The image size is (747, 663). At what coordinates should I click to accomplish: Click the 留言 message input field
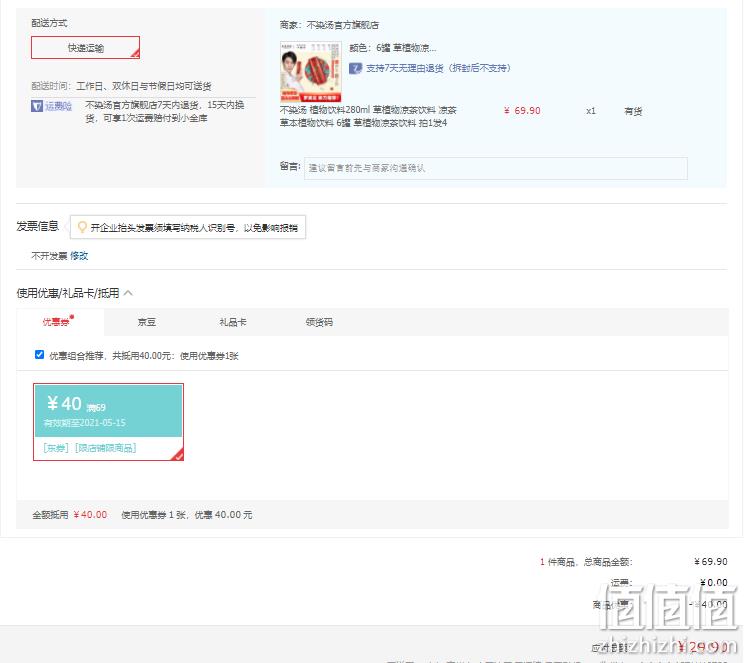tap(495, 168)
